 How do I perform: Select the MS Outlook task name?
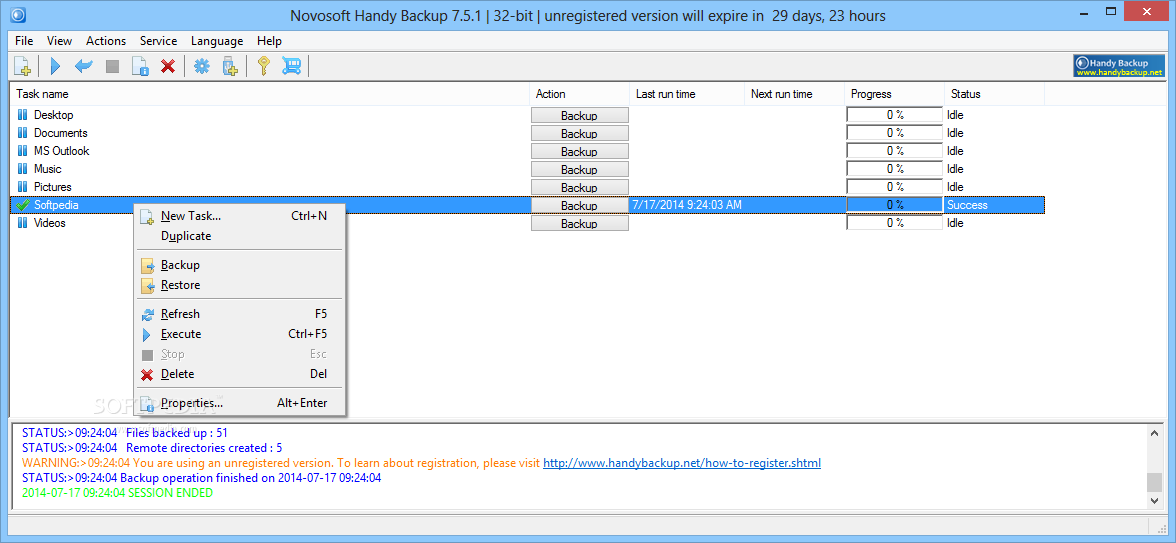[62, 151]
